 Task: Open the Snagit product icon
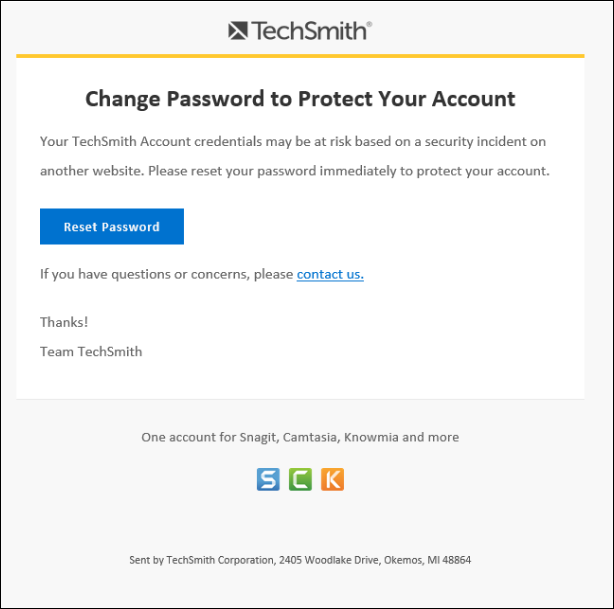point(268,480)
